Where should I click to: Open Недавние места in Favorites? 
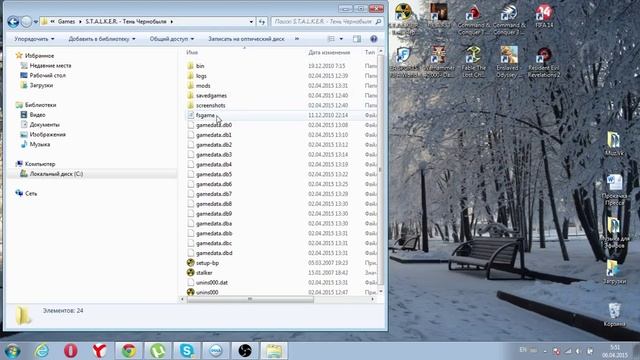50,65
